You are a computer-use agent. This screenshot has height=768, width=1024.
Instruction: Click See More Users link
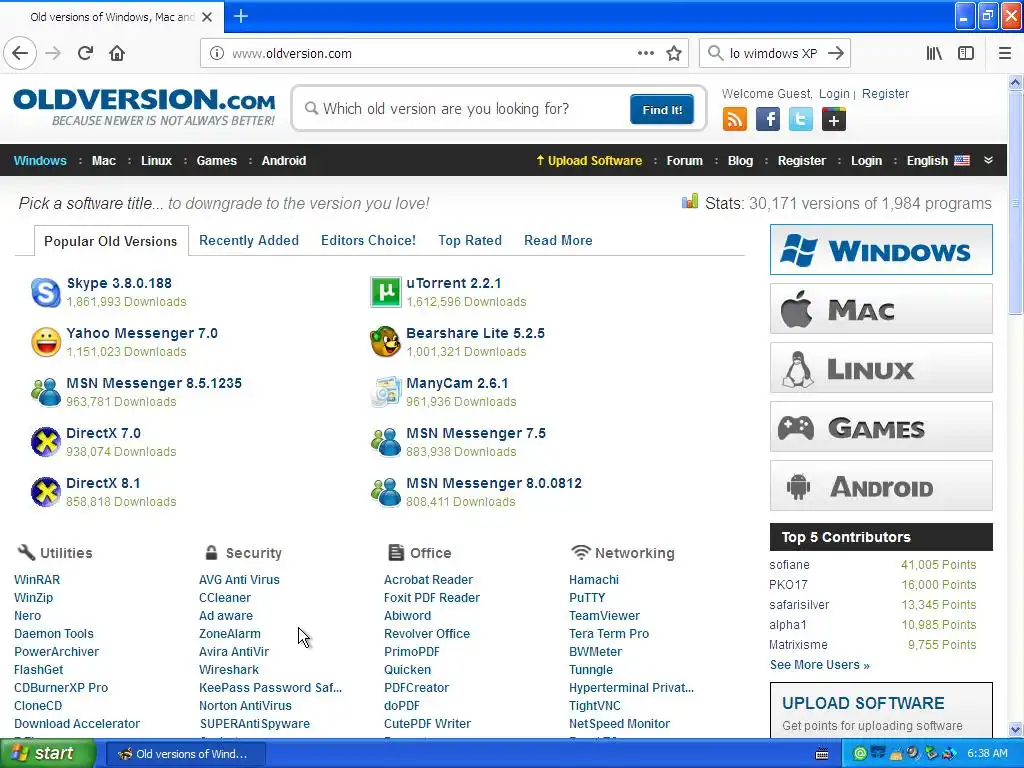(x=820, y=665)
